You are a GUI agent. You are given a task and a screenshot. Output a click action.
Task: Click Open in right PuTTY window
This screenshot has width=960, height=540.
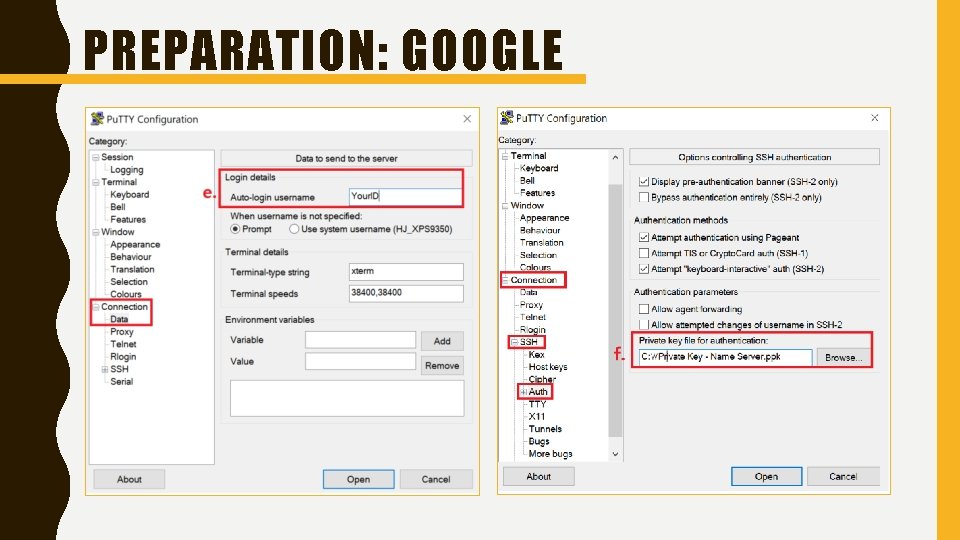766,476
